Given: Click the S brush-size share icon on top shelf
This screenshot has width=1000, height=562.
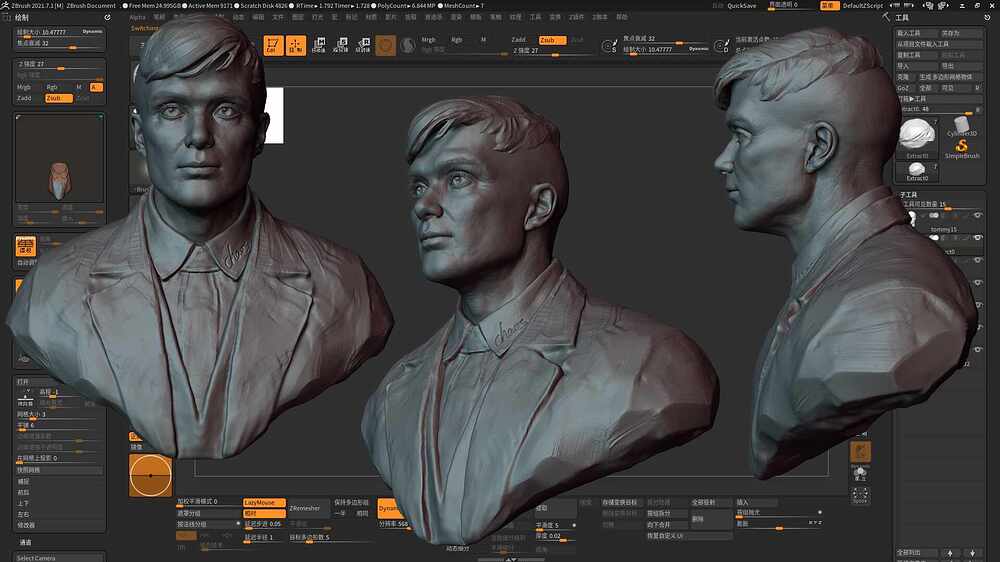Looking at the screenshot, I should click(609, 46).
